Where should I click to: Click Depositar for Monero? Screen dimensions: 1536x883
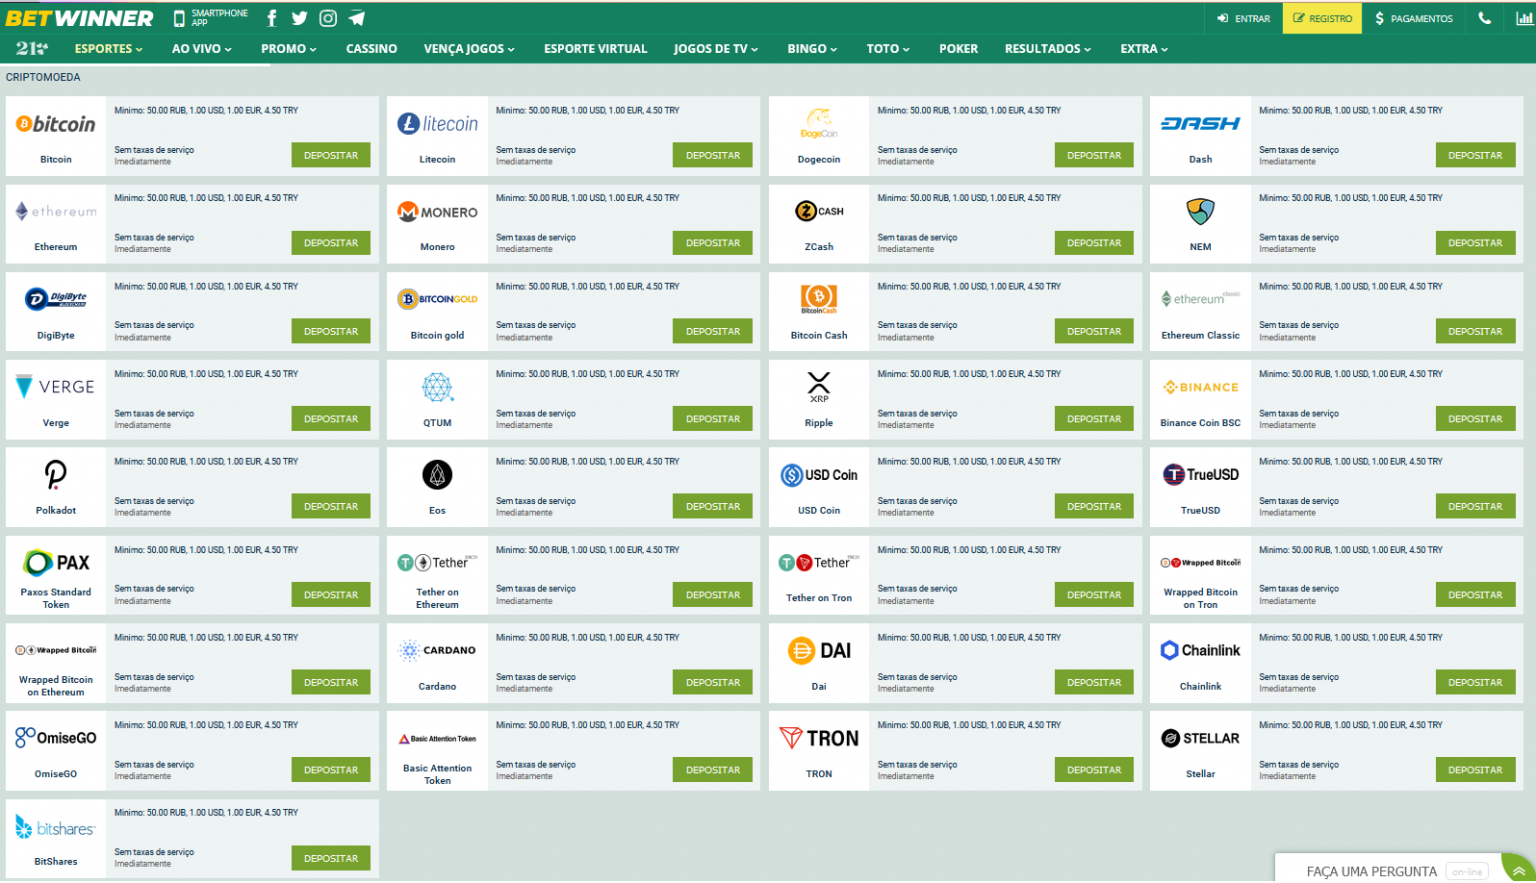[713, 243]
